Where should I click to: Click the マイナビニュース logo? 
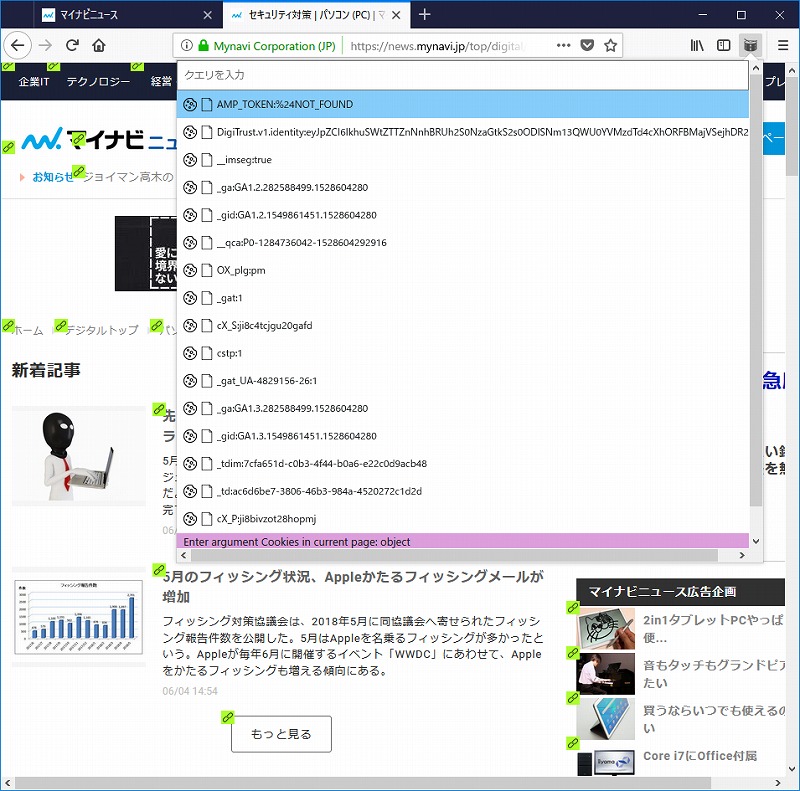tap(98, 139)
